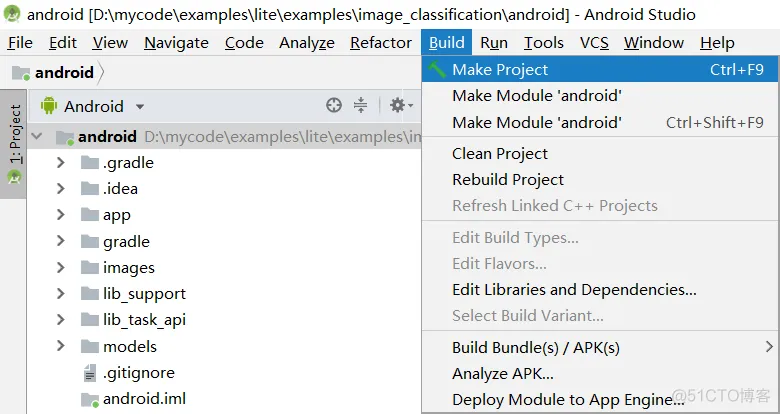Open the VCS menu
Viewport: 780px width, 414px height.
point(594,43)
